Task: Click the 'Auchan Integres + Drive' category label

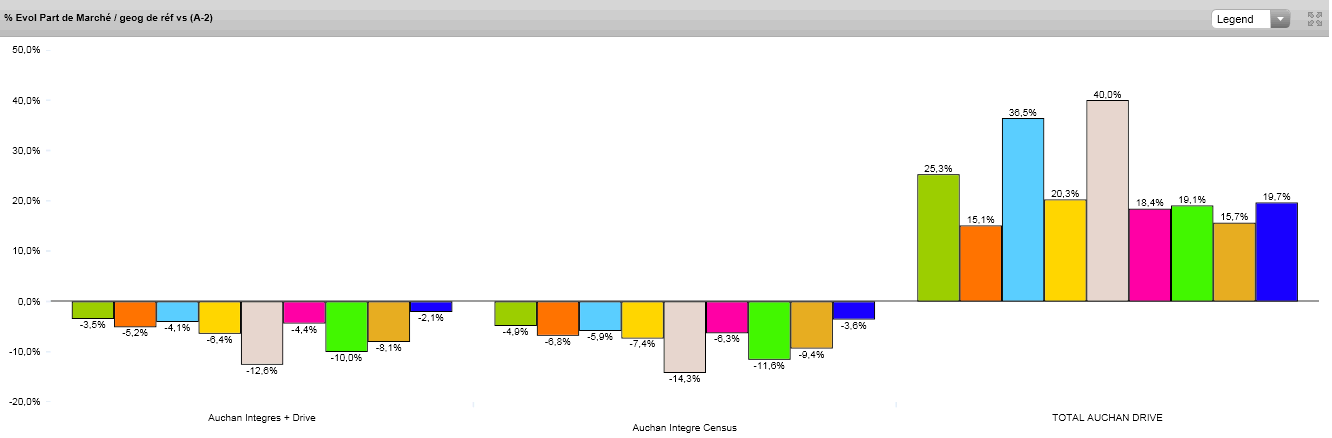Action: point(262,416)
